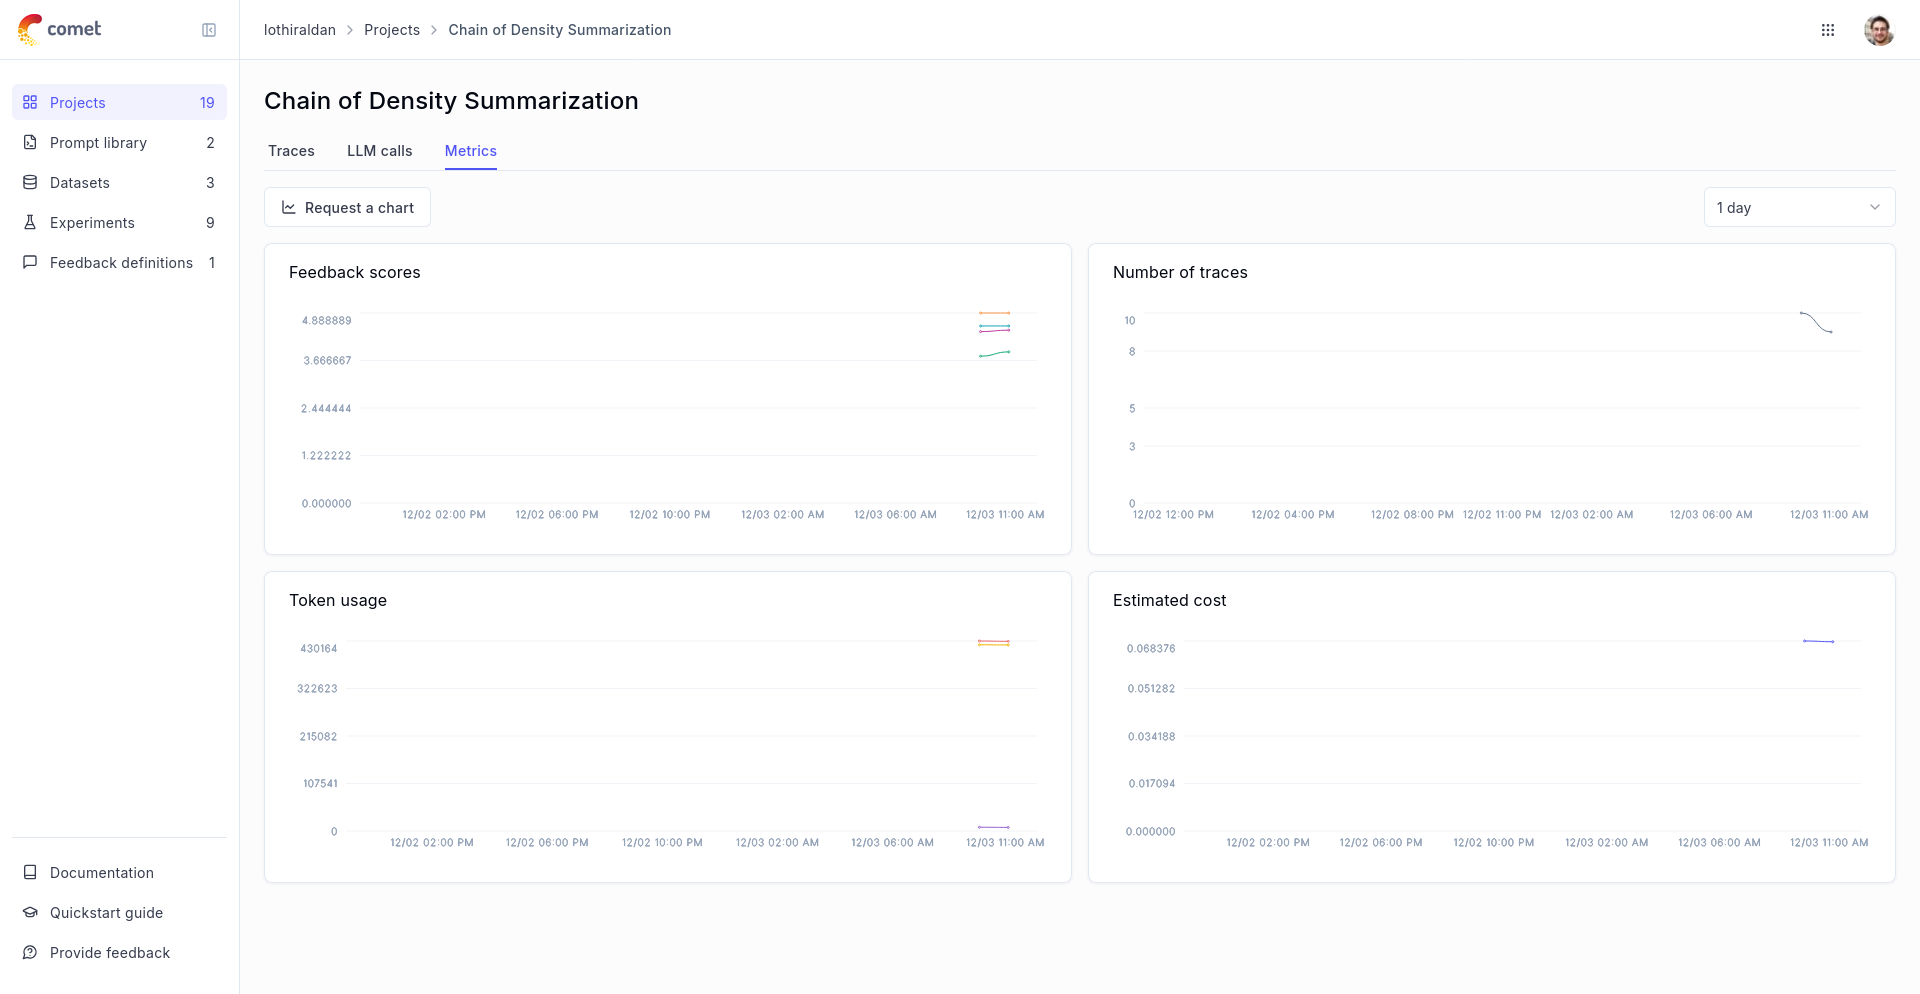Open the lothiraldan breadcrumb menu

[299, 29]
